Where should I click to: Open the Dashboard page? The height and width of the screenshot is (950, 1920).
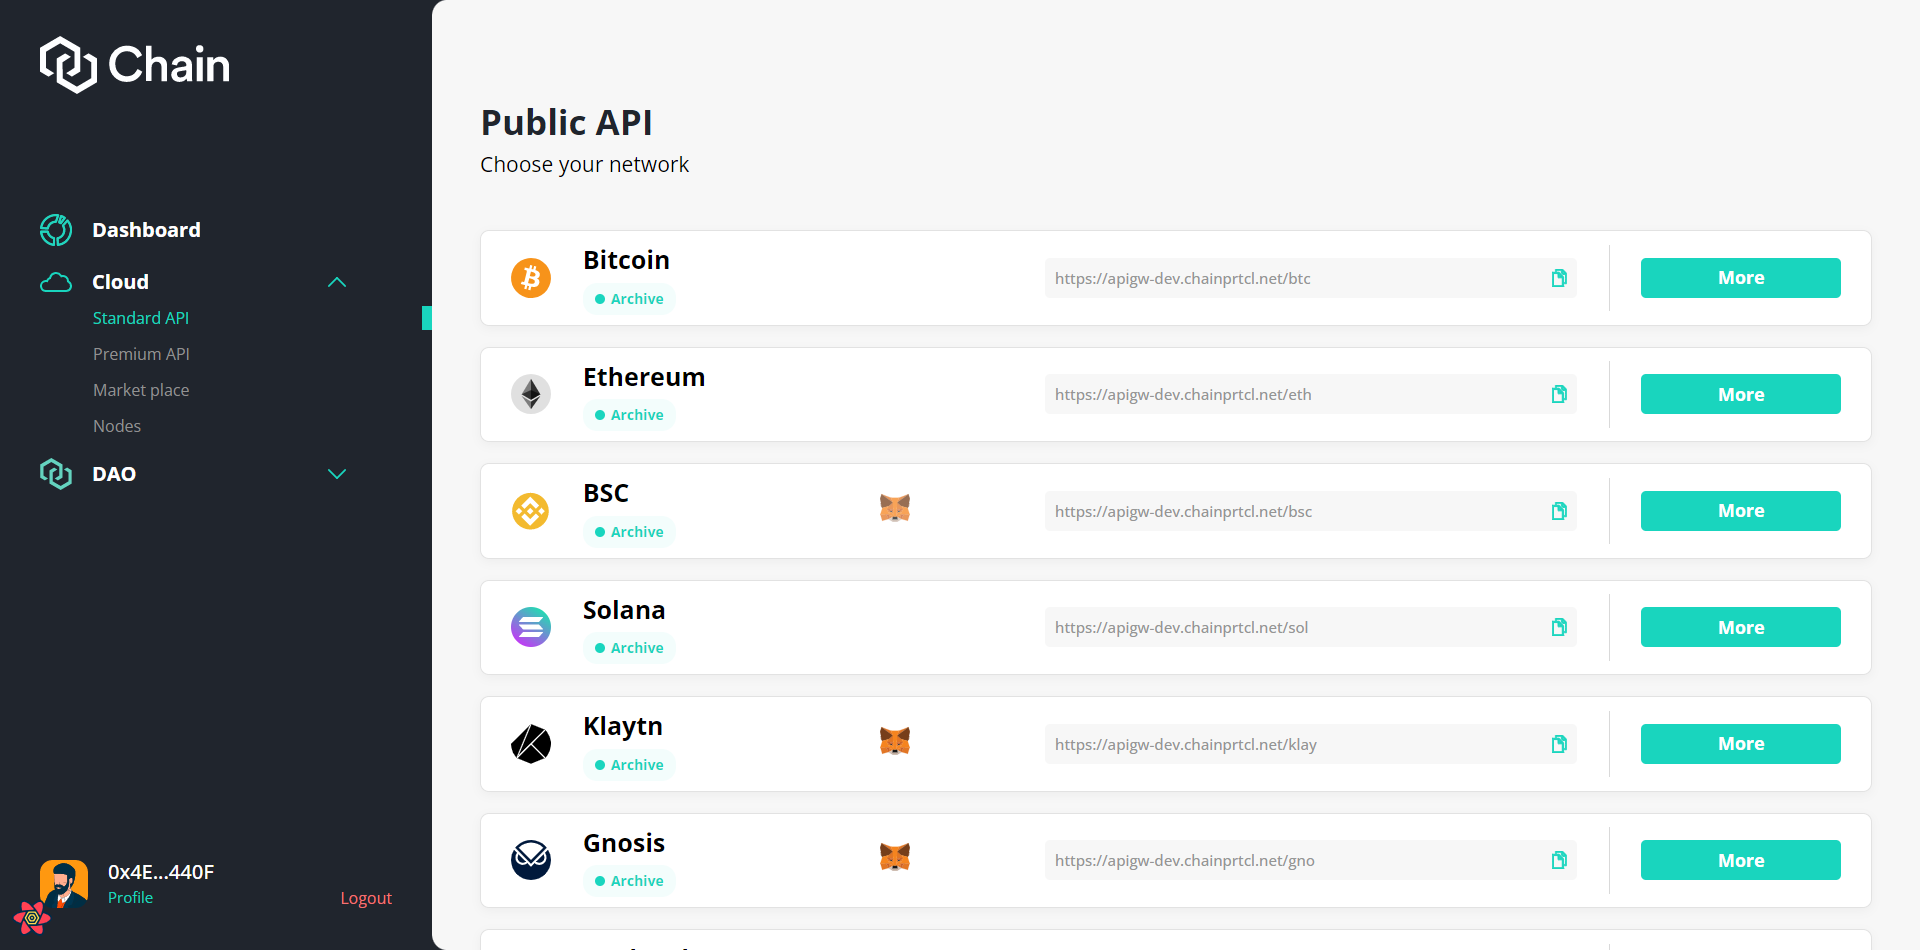pyautogui.click(x=146, y=230)
